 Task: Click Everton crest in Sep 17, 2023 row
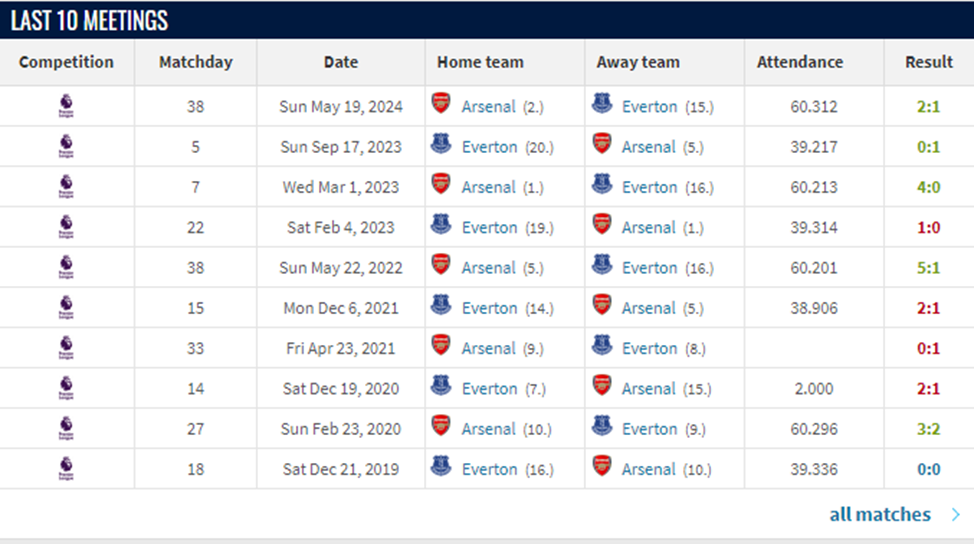click(441, 144)
